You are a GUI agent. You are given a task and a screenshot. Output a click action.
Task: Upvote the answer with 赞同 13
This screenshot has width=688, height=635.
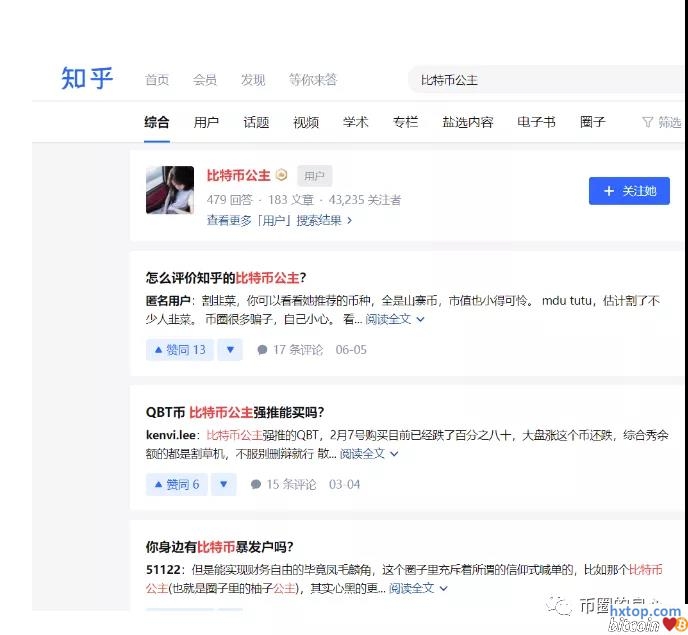coord(180,350)
